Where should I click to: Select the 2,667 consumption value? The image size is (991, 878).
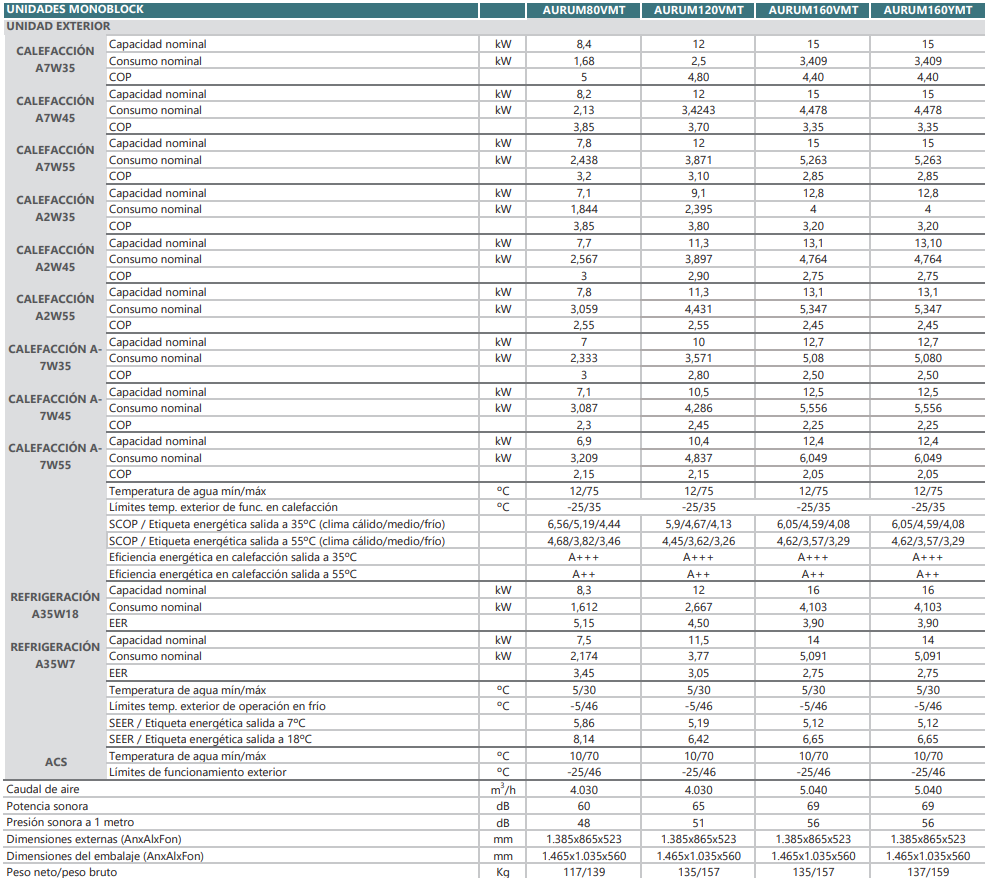[698, 607]
